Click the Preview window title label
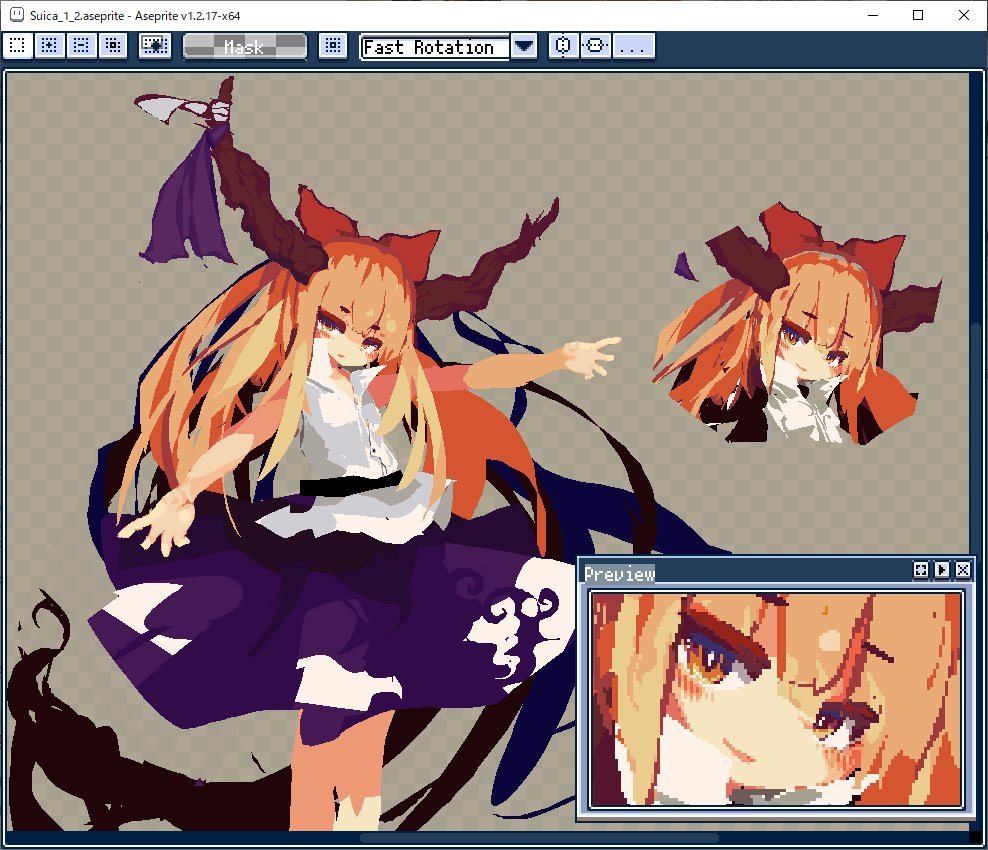Image resolution: width=988 pixels, height=850 pixels. pyautogui.click(x=619, y=574)
